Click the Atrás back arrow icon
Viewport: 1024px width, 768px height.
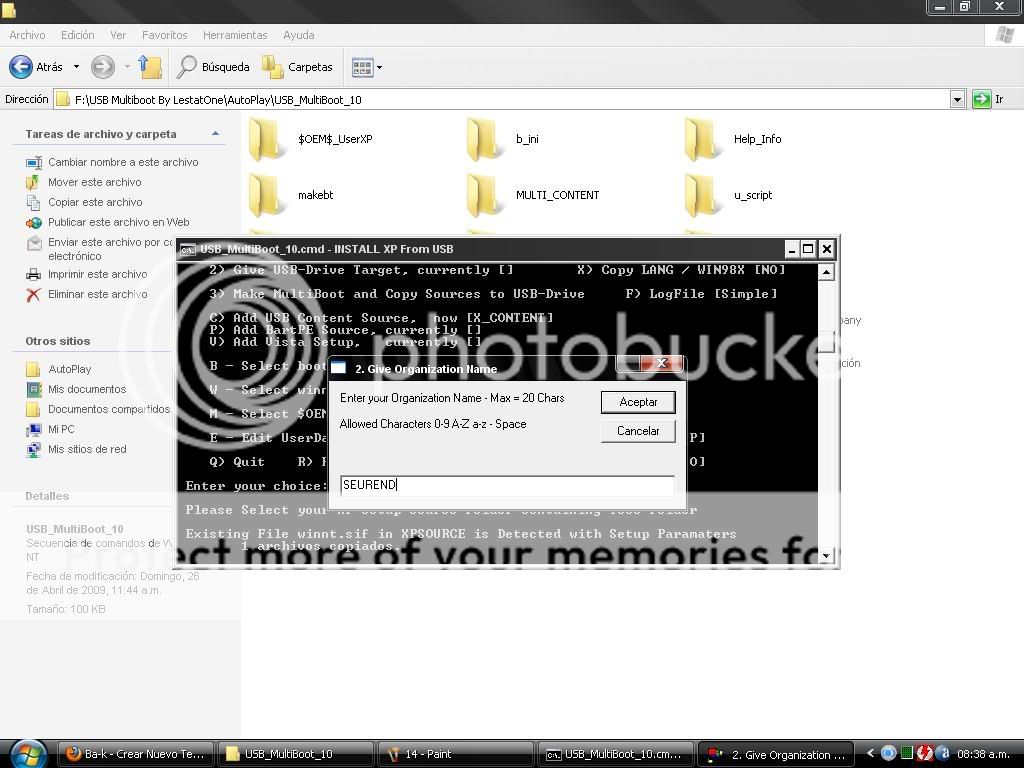[21, 67]
